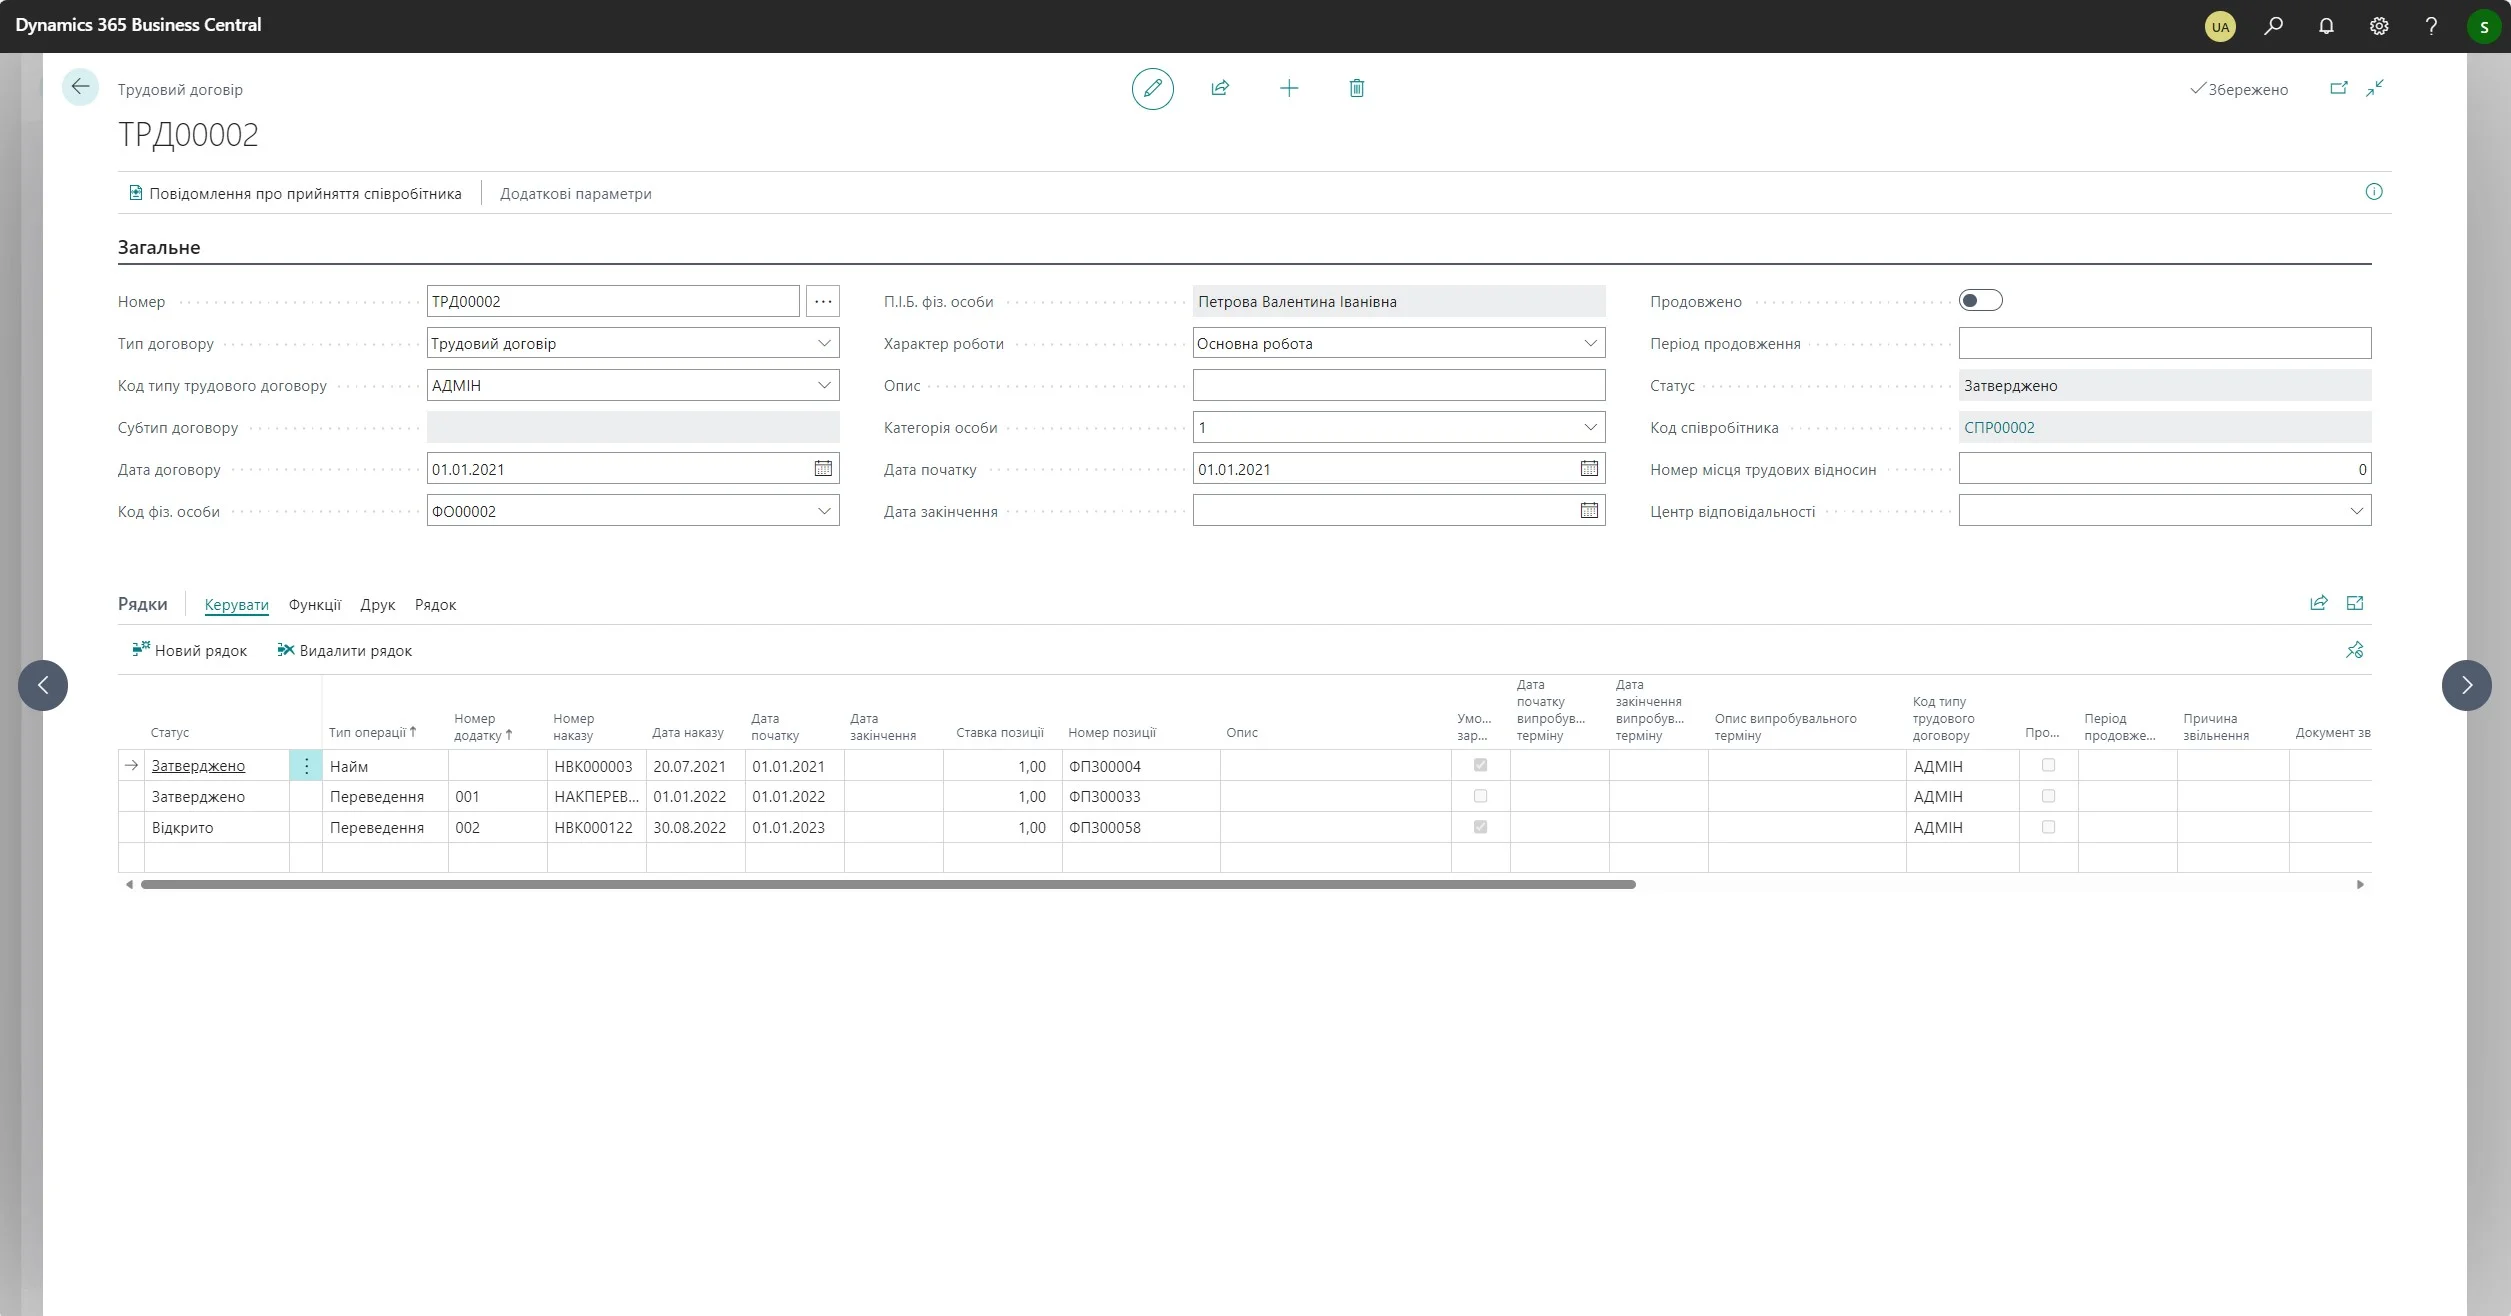Viewport: 2511px width, 1316px height.
Task: Click the trash delete icon
Action: [1356, 89]
